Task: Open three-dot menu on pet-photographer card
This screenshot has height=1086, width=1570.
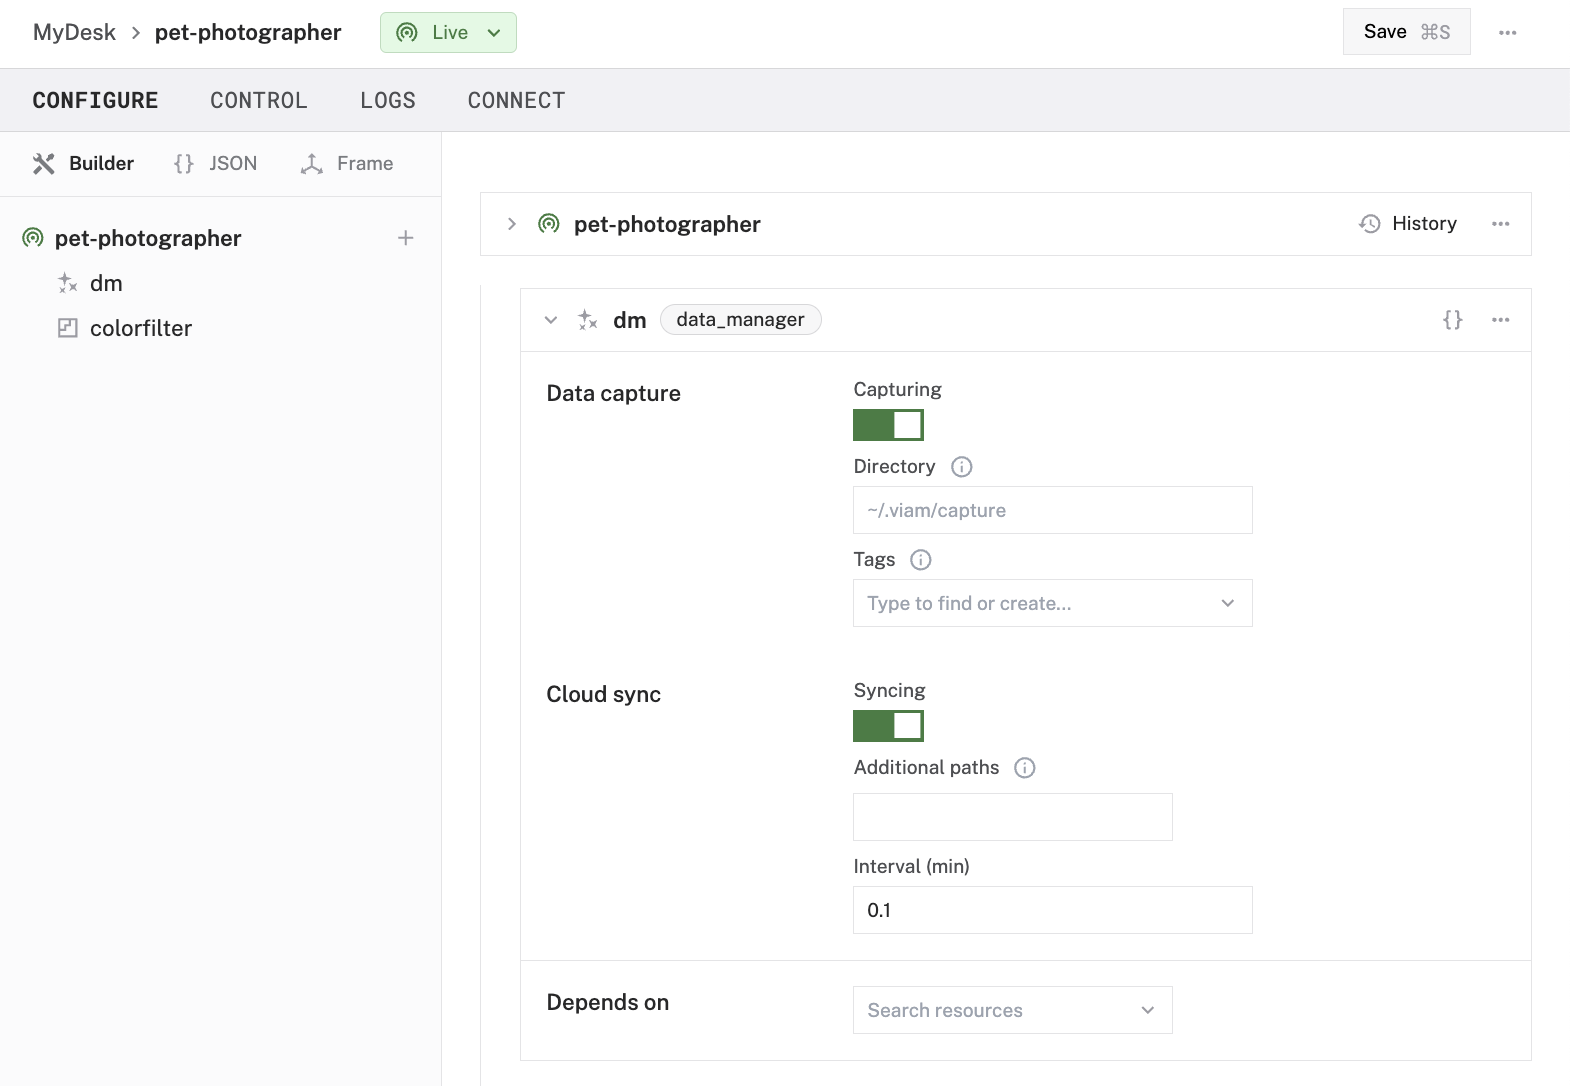Action: click(1500, 224)
